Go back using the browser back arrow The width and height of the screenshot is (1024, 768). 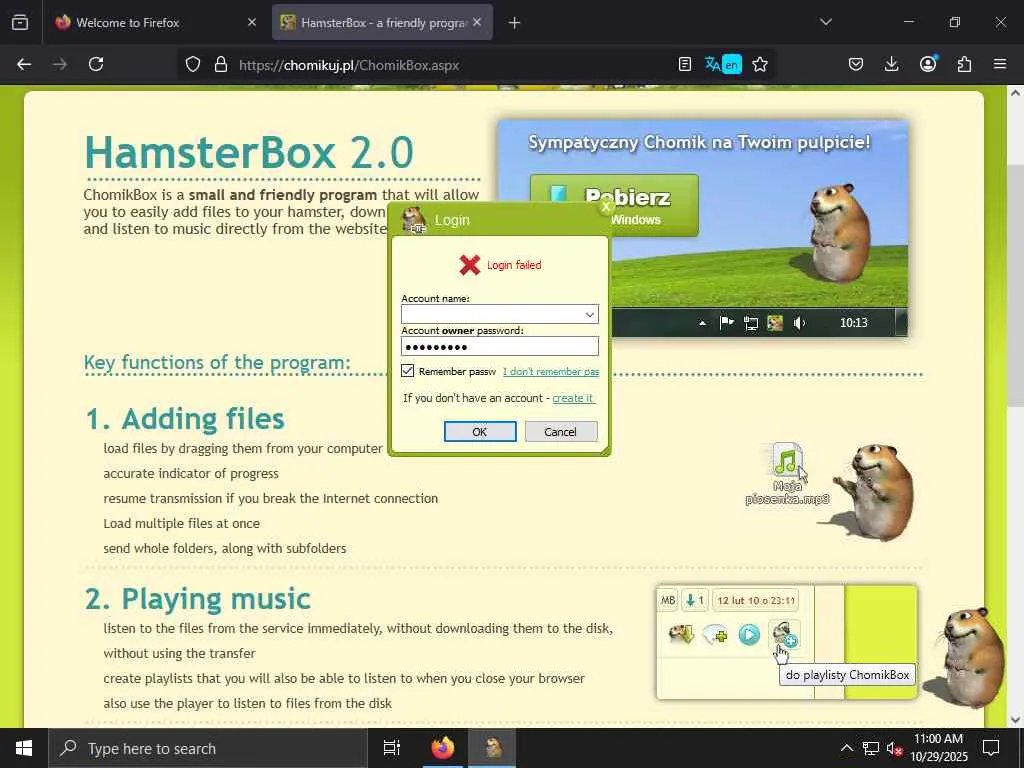(24, 64)
